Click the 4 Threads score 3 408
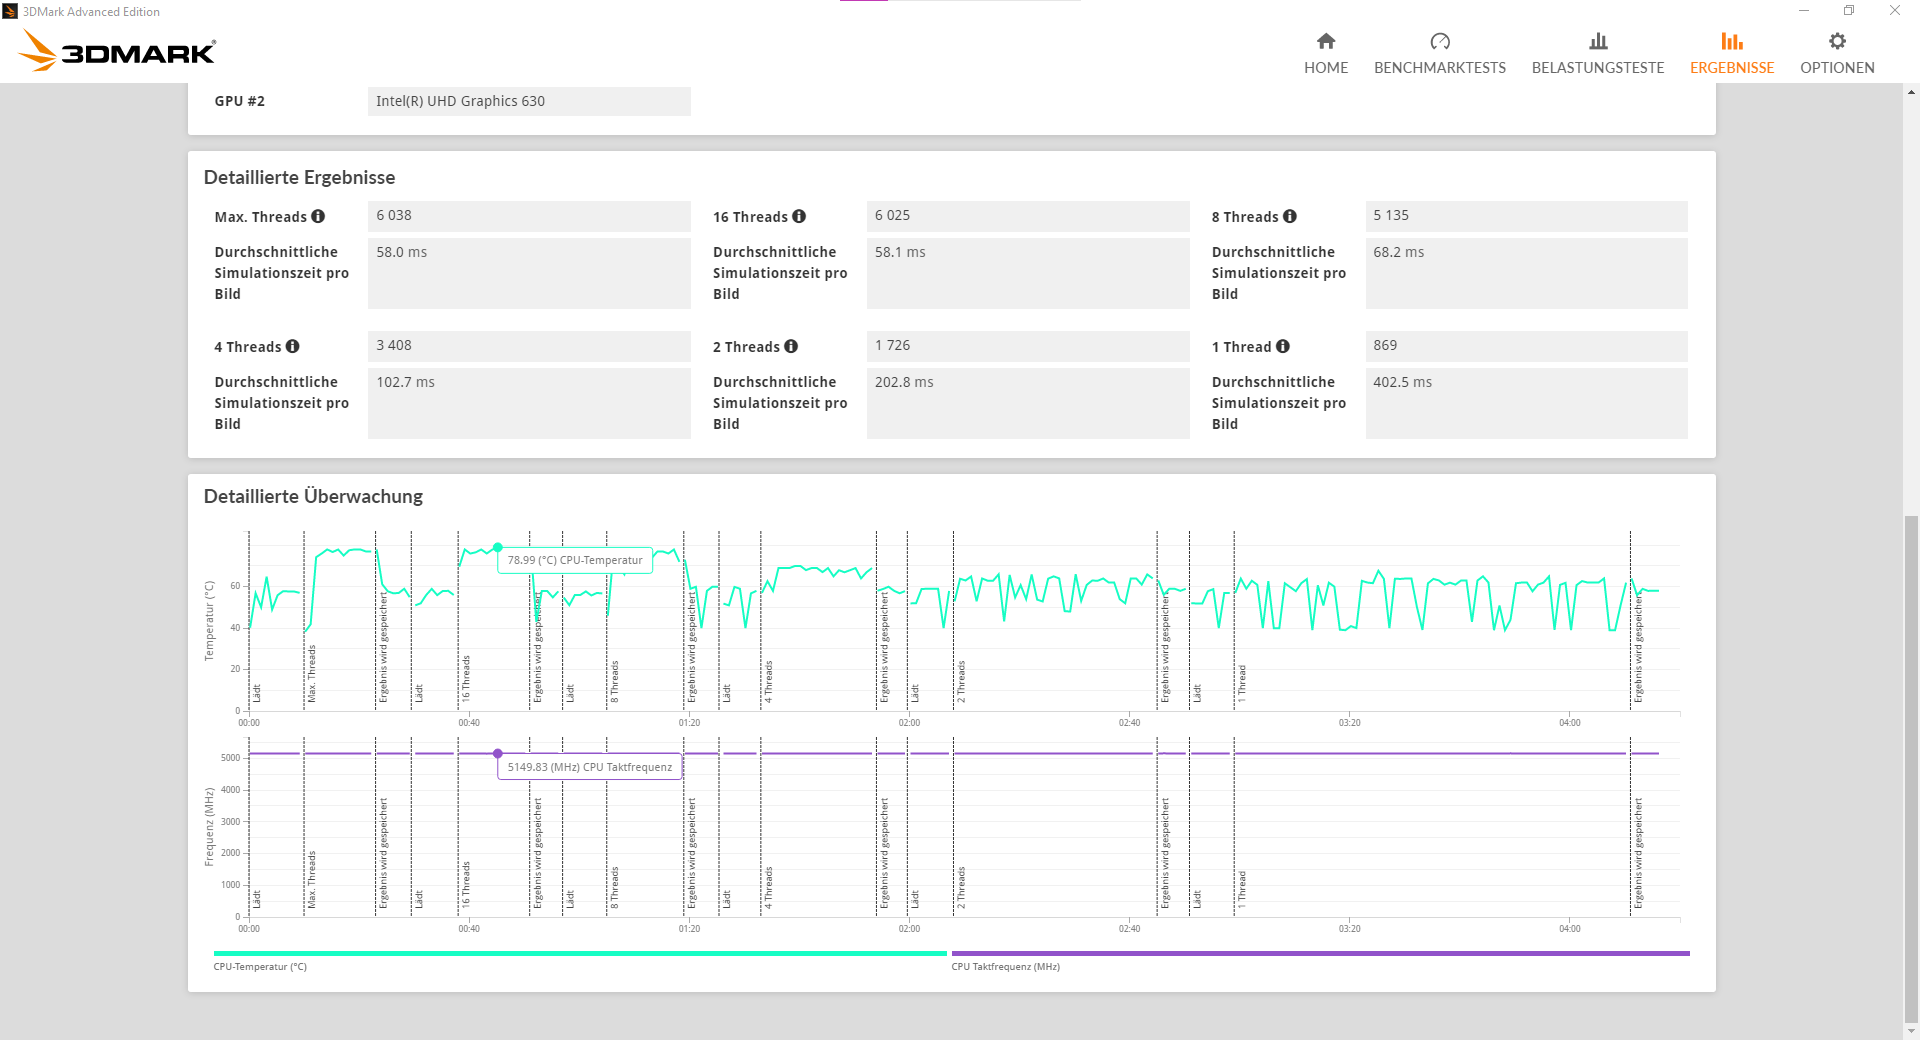This screenshot has width=1920, height=1040. pos(529,346)
